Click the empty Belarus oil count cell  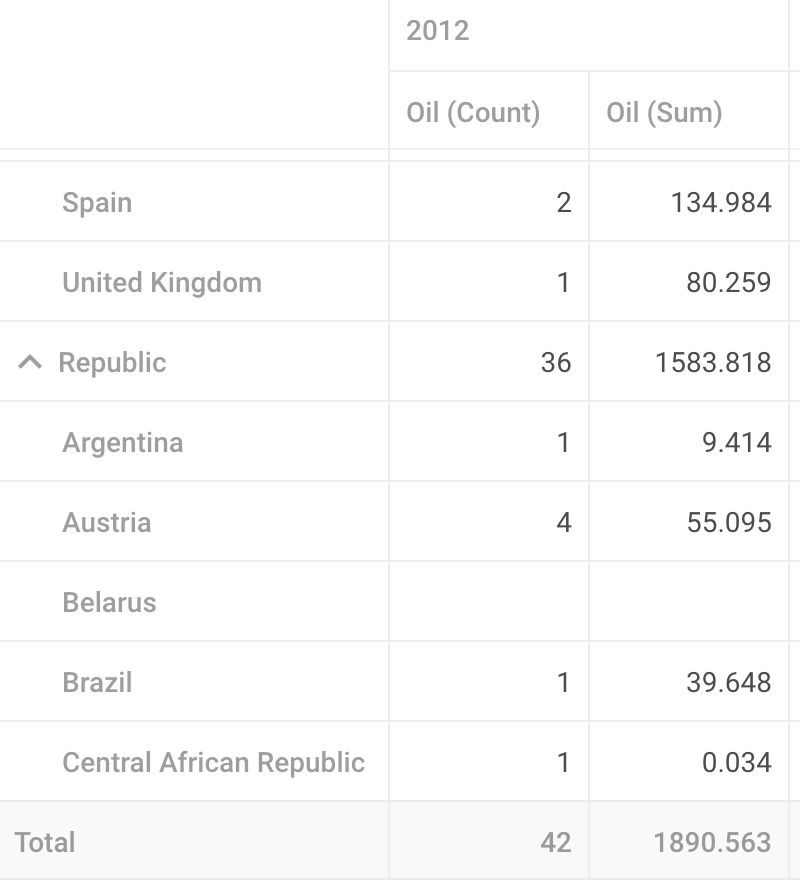(x=489, y=602)
